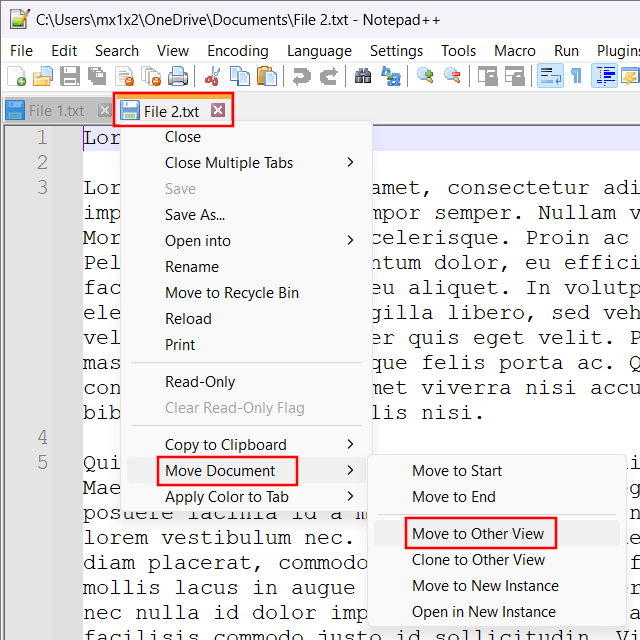Close the File 2.txt tab with its X
Viewport: 640px width, 640px height.
point(218,110)
